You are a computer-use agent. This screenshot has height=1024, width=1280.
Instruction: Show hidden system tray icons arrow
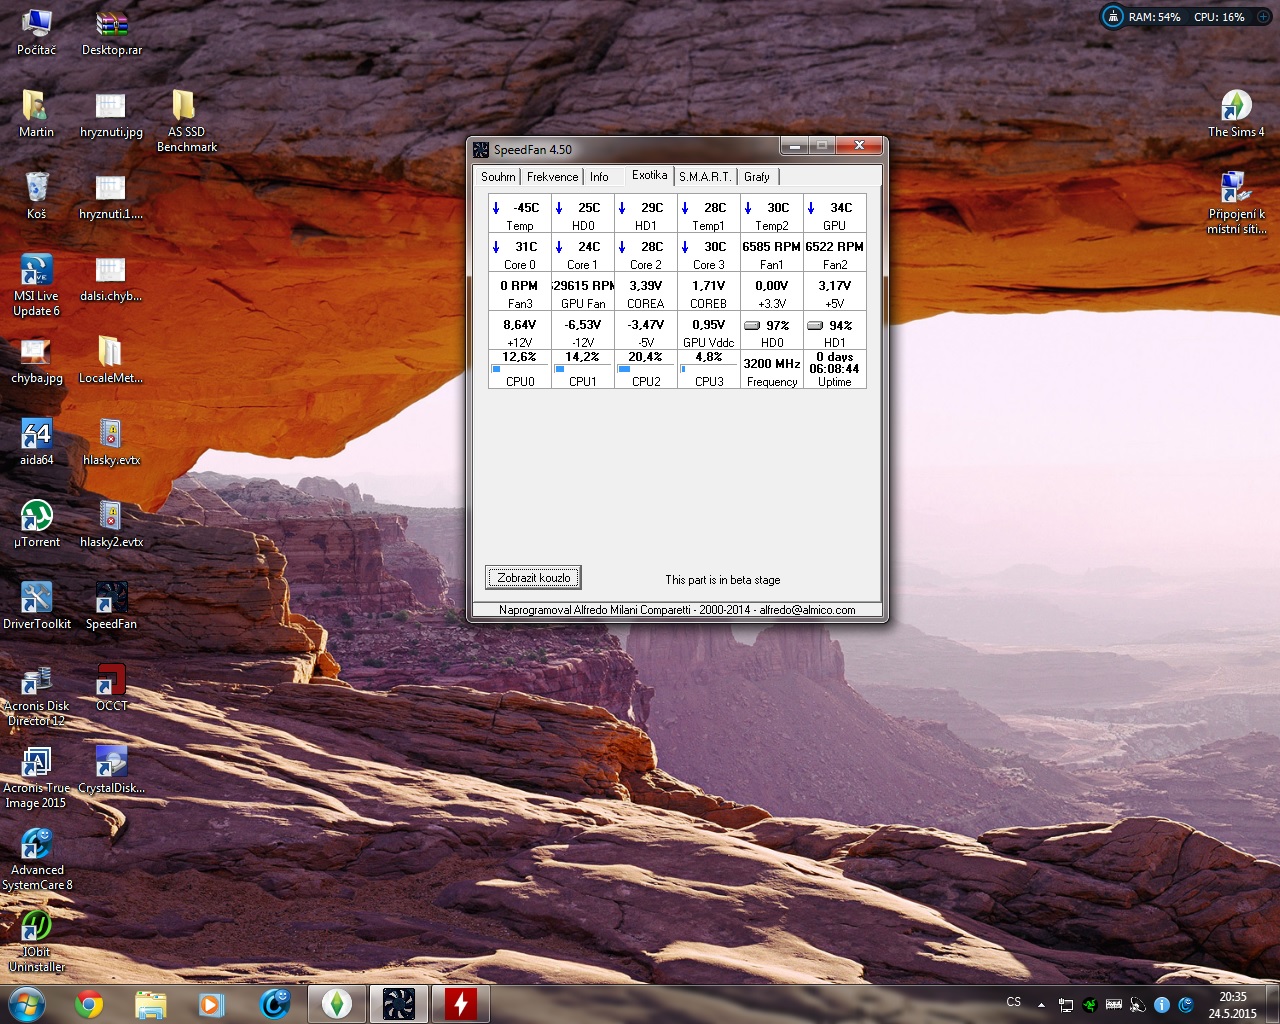1041,1004
